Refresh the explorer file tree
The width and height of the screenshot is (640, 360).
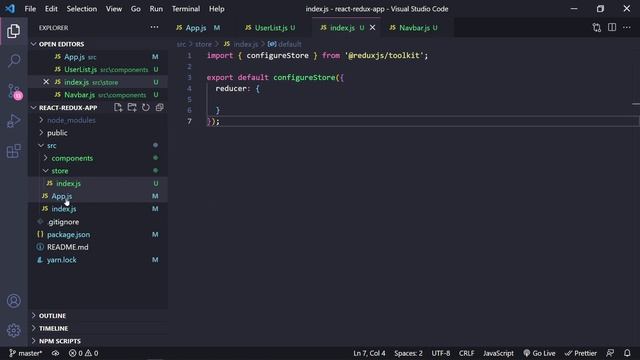coord(146,107)
